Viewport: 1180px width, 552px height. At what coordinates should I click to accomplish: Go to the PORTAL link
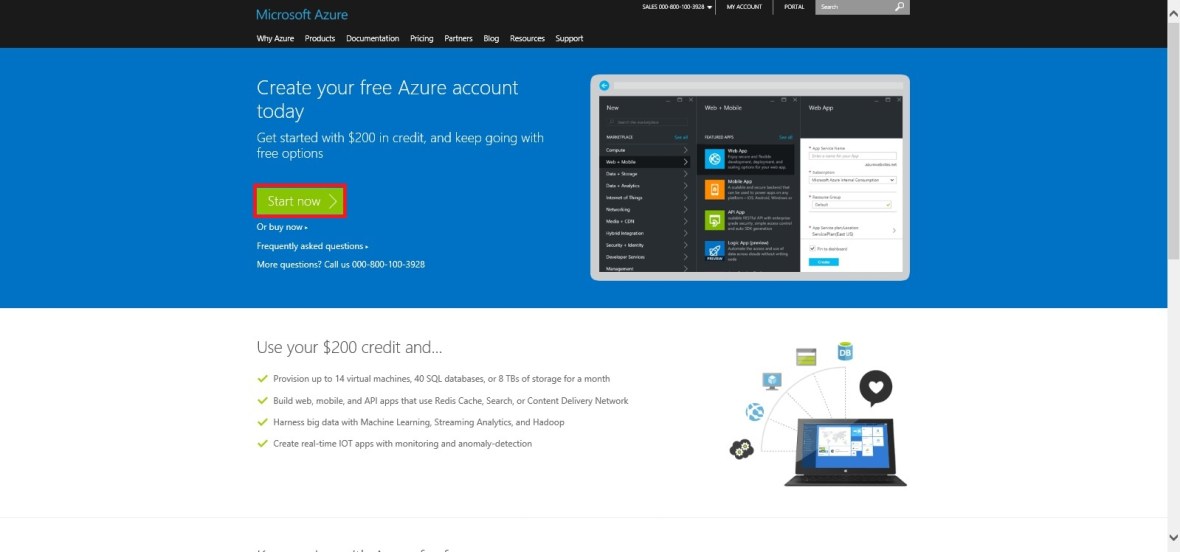click(x=794, y=7)
